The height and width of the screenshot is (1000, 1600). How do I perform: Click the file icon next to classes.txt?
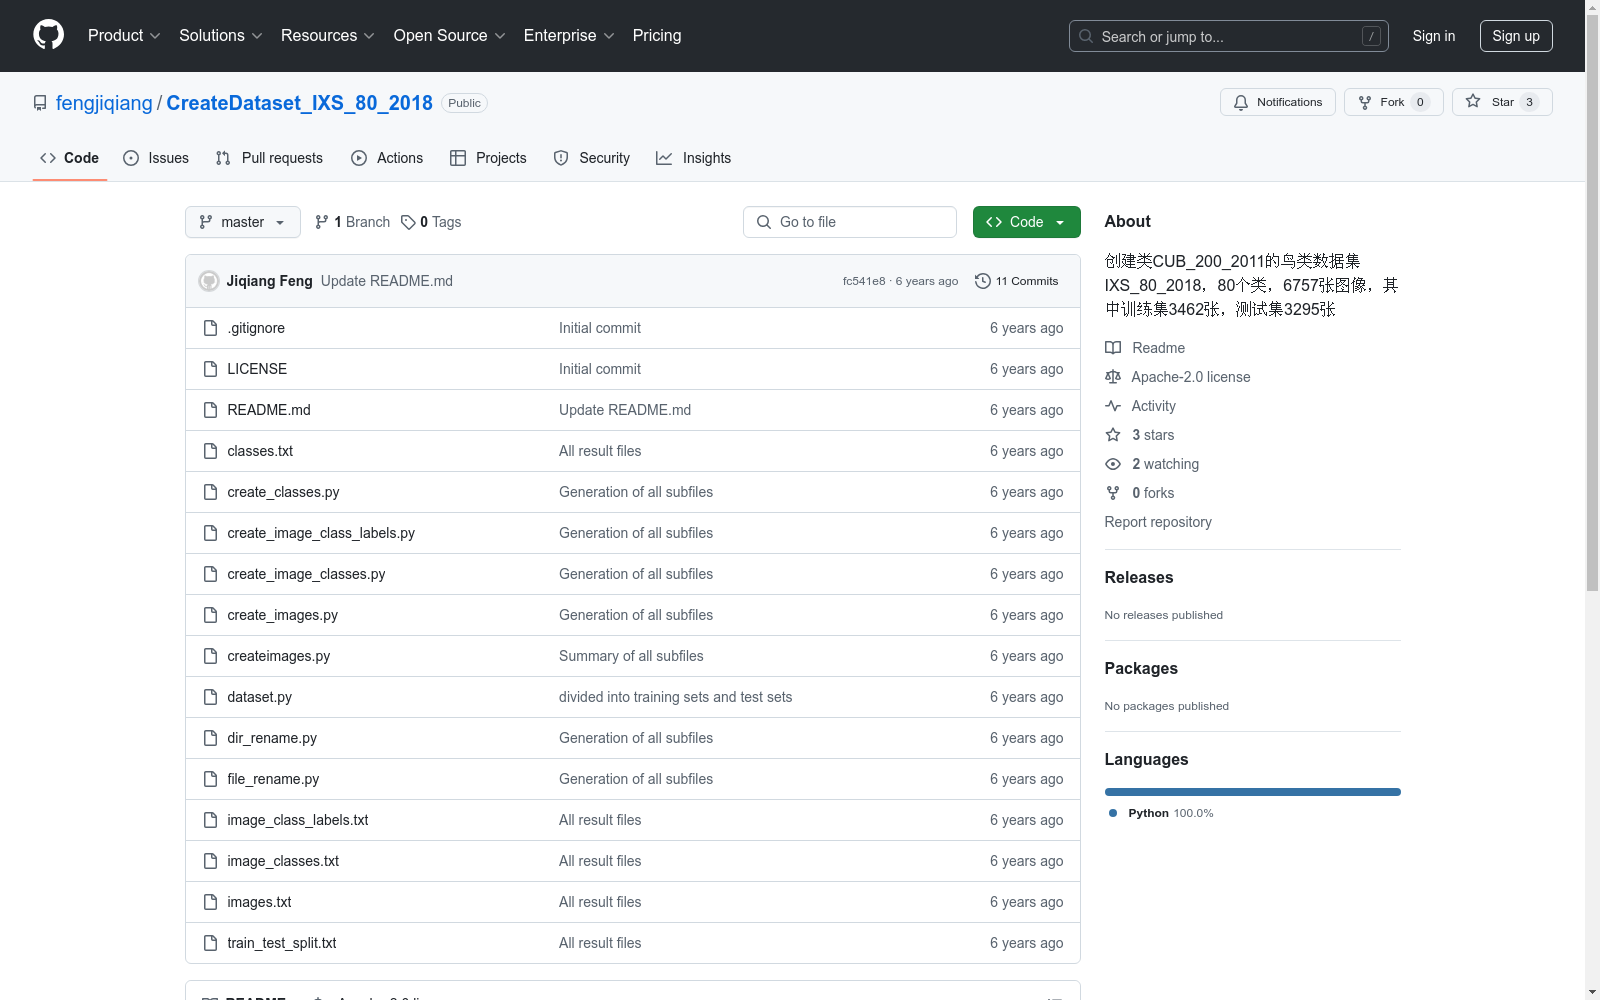click(210, 451)
